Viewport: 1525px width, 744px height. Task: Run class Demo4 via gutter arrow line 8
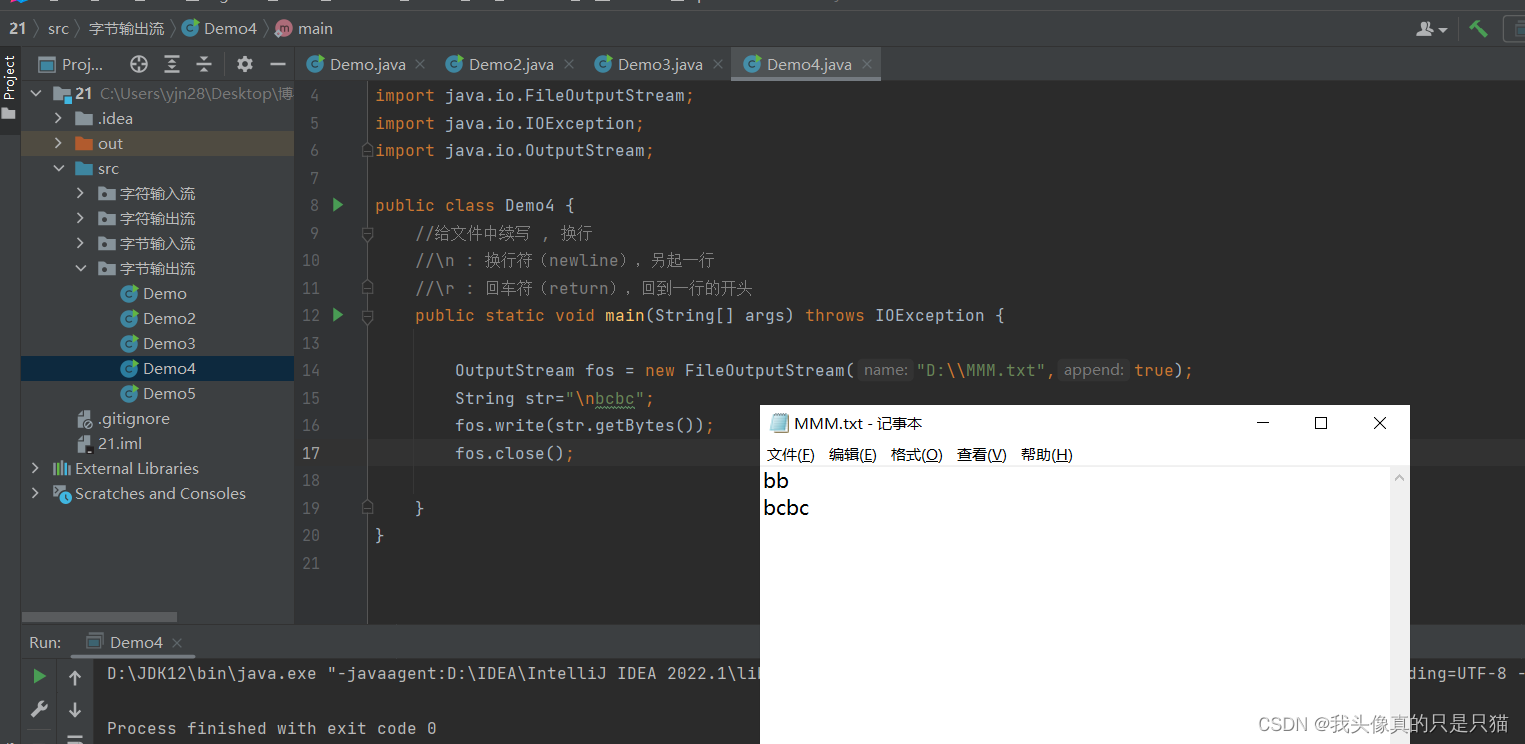[x=338, y=205]
